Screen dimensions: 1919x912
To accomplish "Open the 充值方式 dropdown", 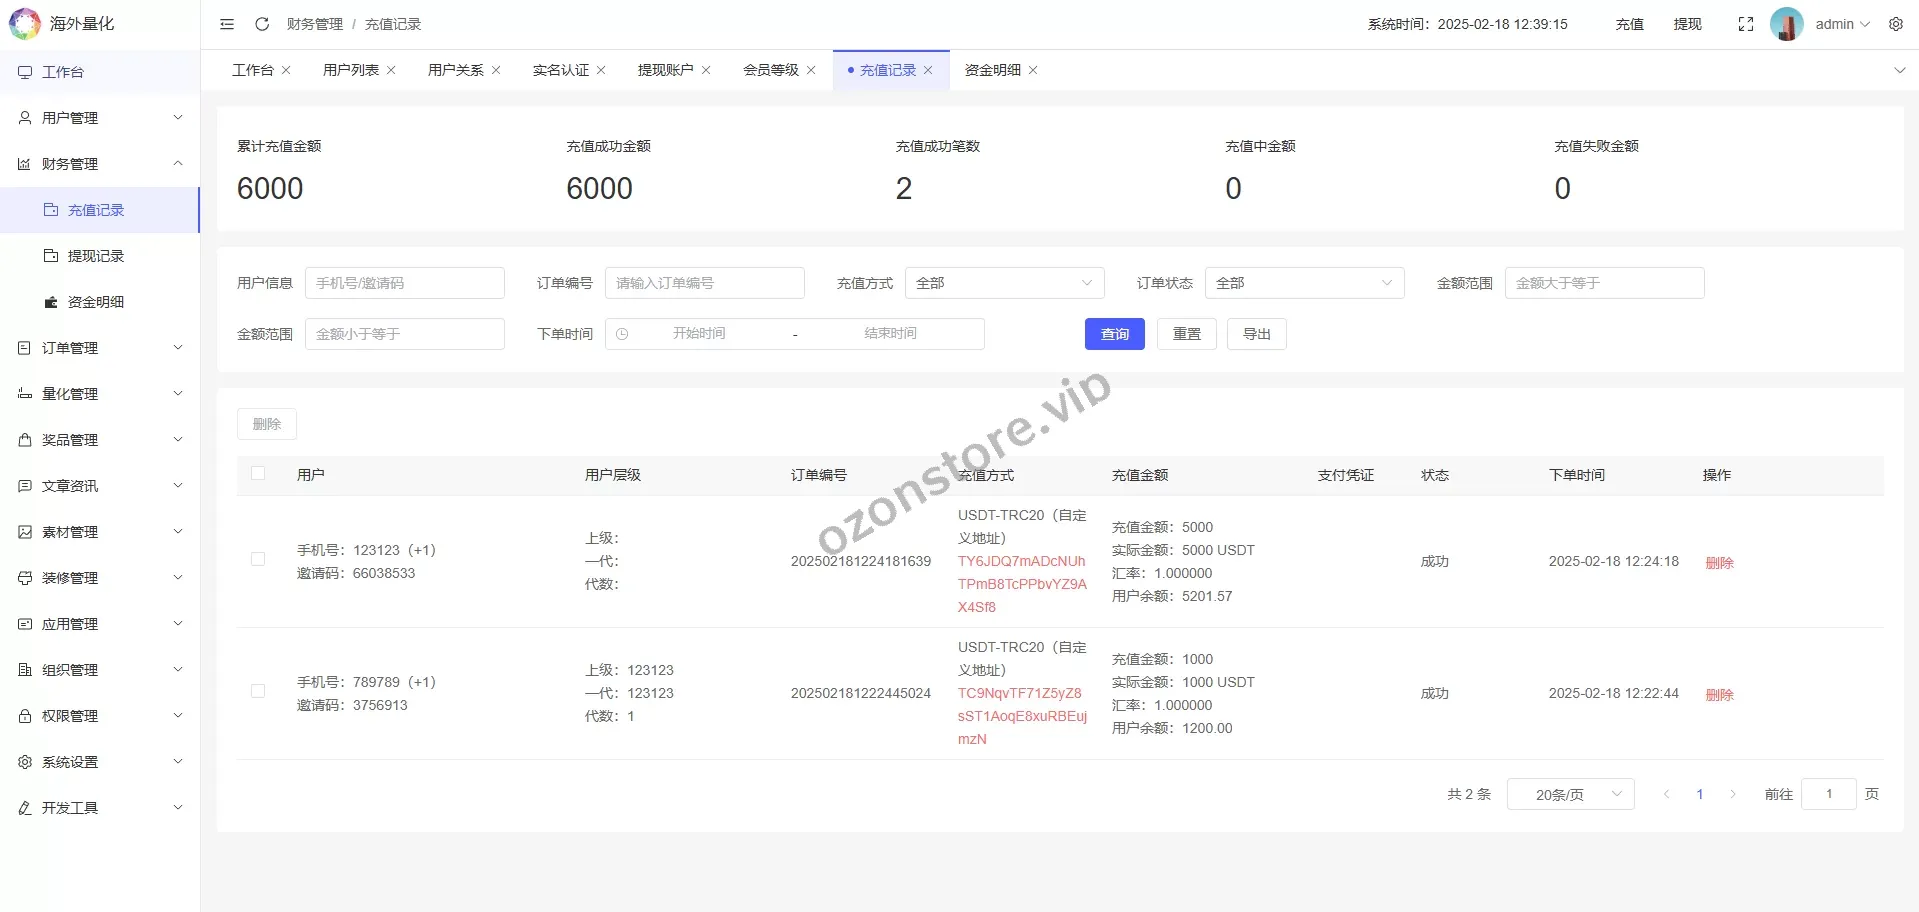I will (1004, 283).
